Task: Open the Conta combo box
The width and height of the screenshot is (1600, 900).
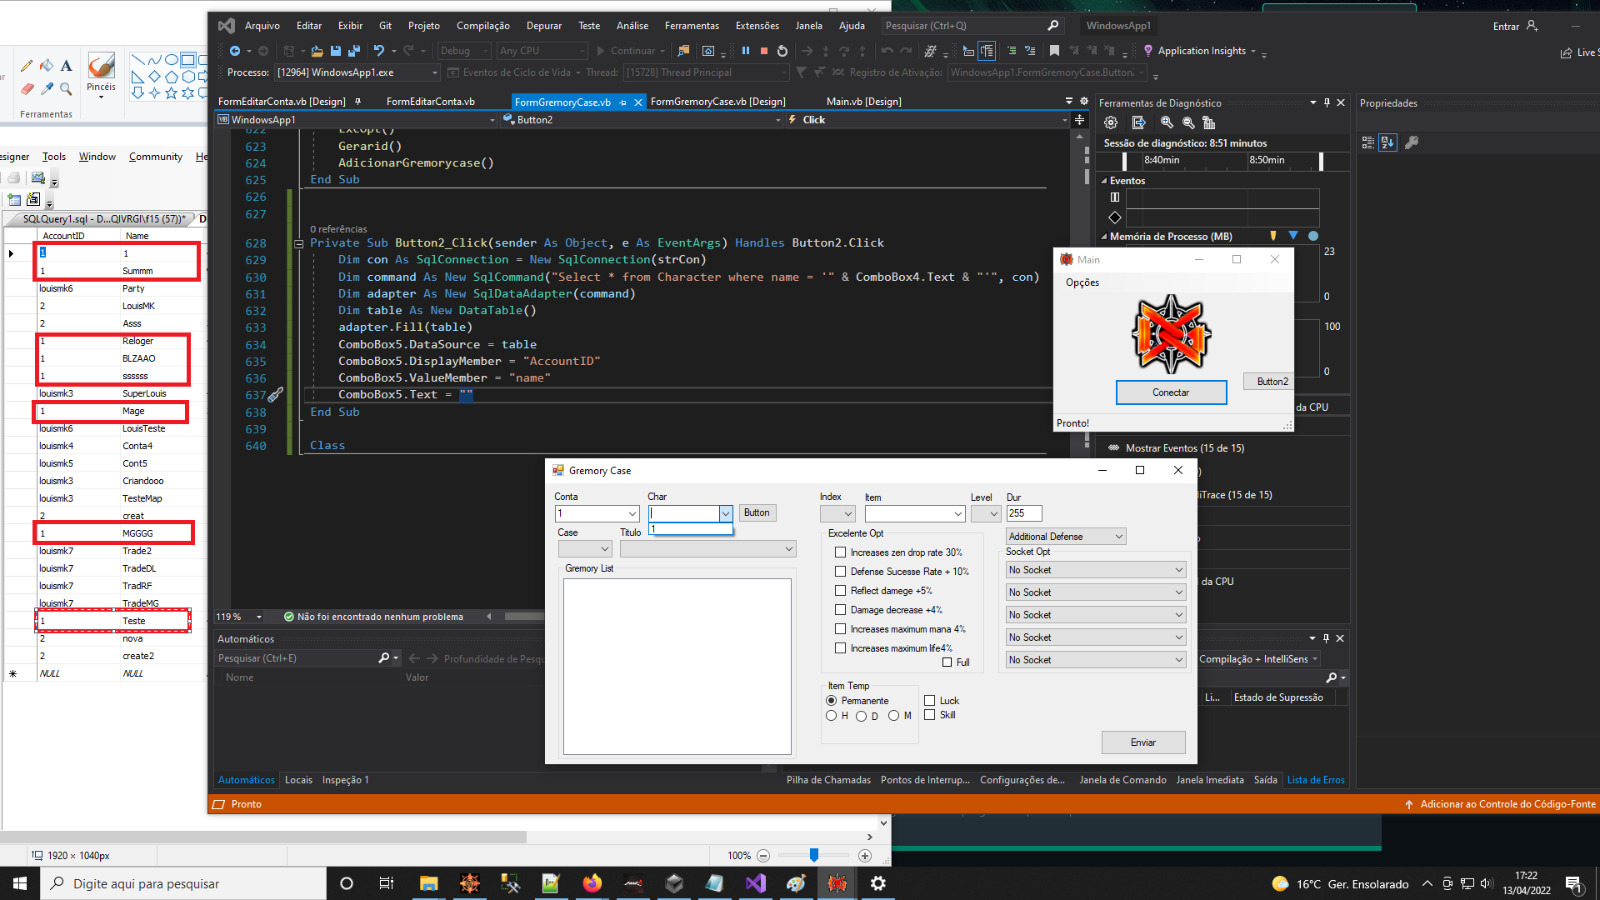Action: pyautogui.click(x=597, y=514)
